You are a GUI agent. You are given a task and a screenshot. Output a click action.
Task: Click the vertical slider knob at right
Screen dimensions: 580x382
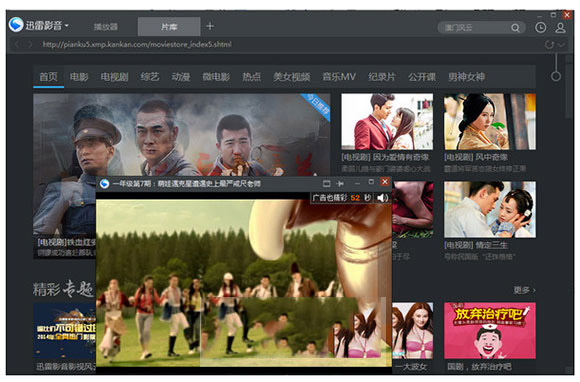pos(556,77)
